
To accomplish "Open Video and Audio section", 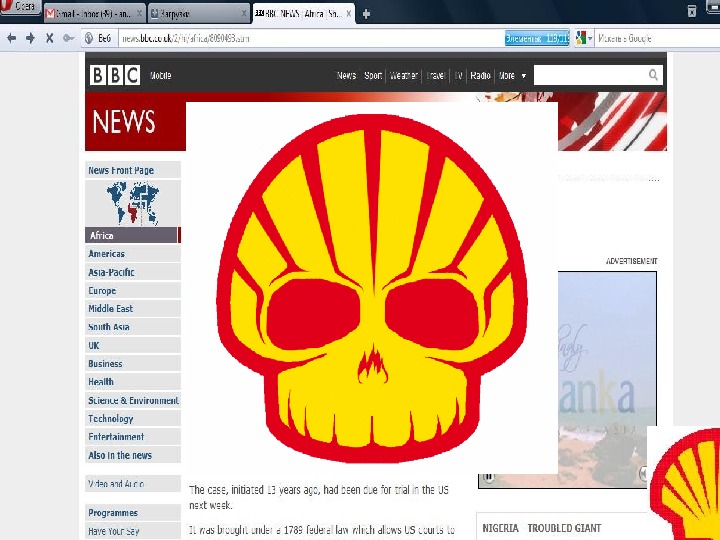I will pos(133,484).
